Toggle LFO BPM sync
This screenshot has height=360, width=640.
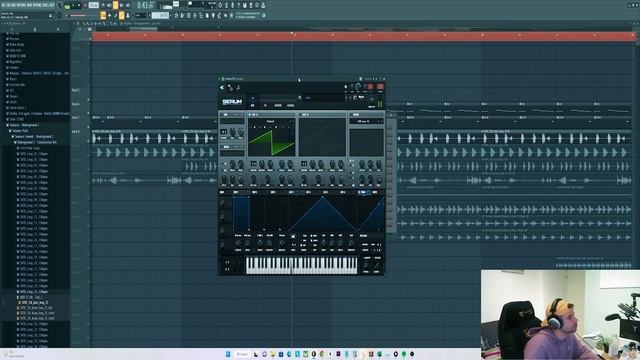[313, 236]
